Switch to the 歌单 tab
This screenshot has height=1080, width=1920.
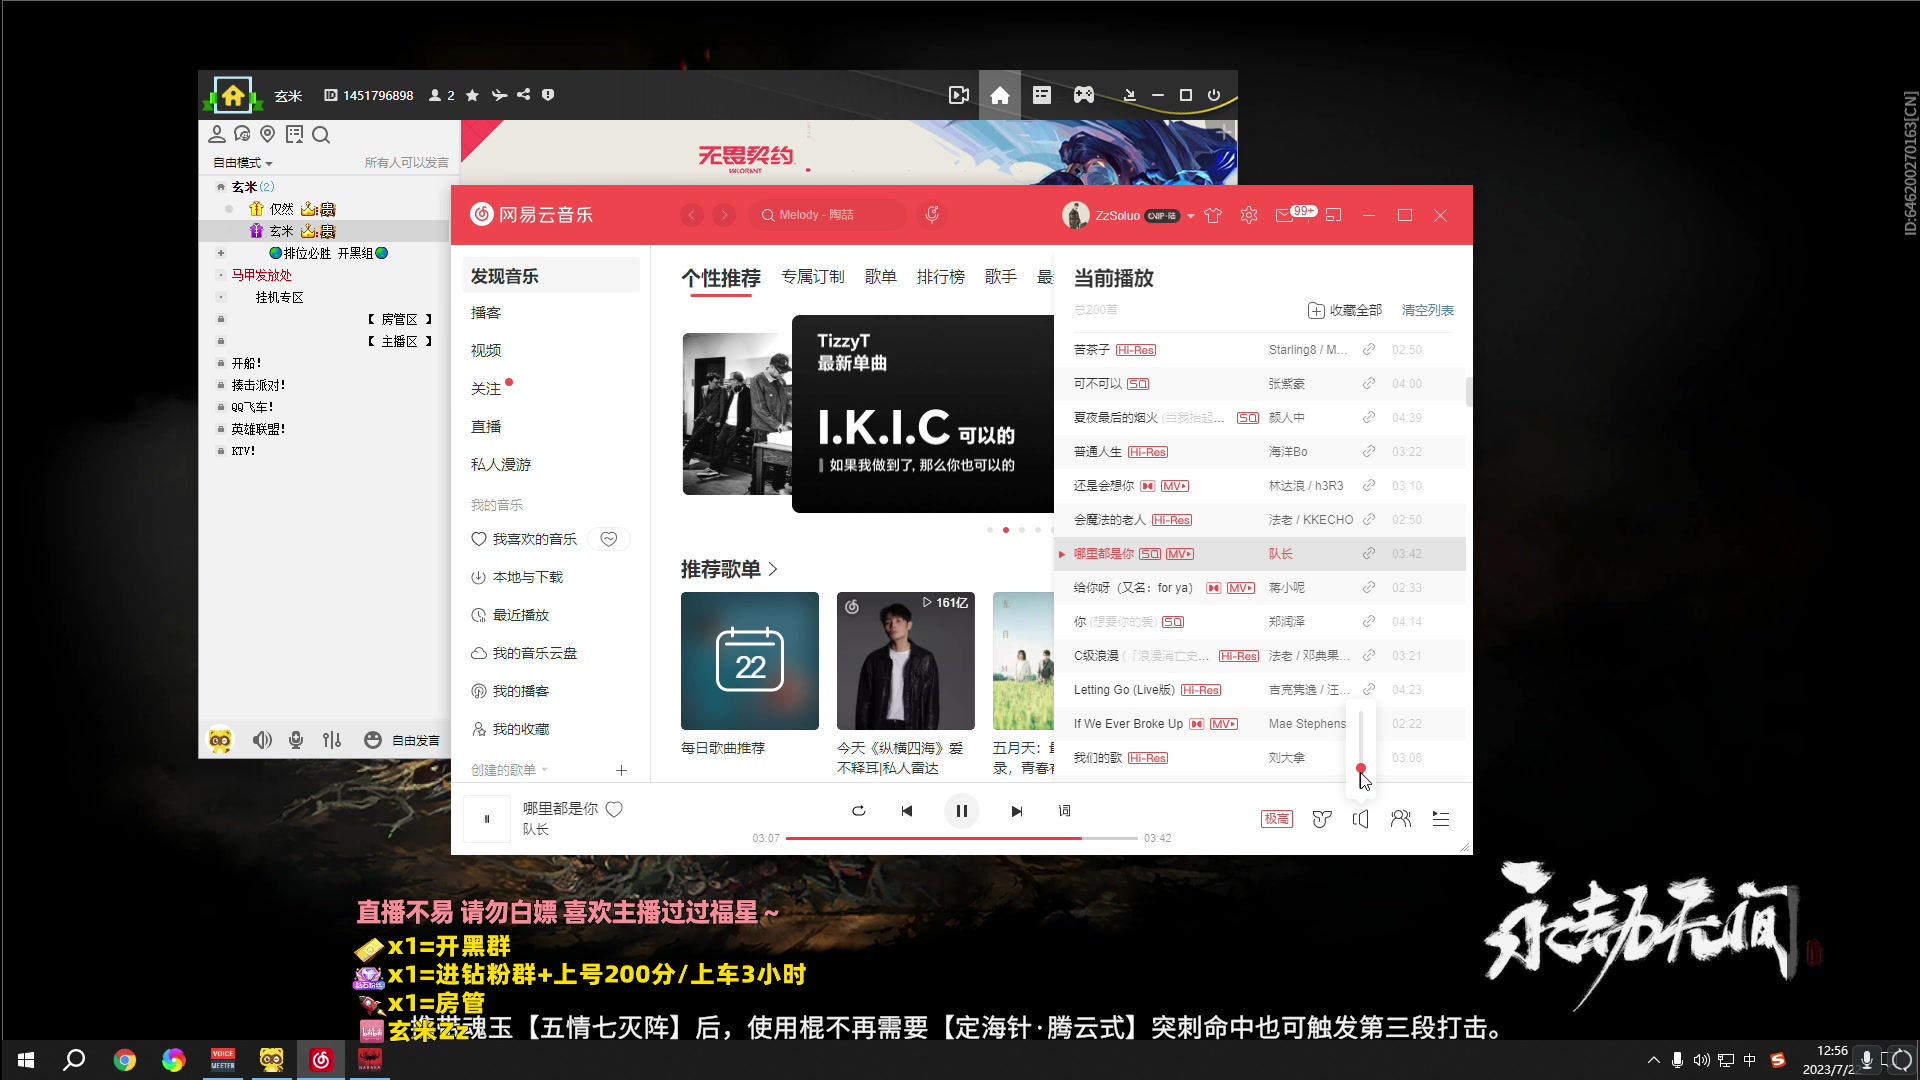(x=881, y=277)
